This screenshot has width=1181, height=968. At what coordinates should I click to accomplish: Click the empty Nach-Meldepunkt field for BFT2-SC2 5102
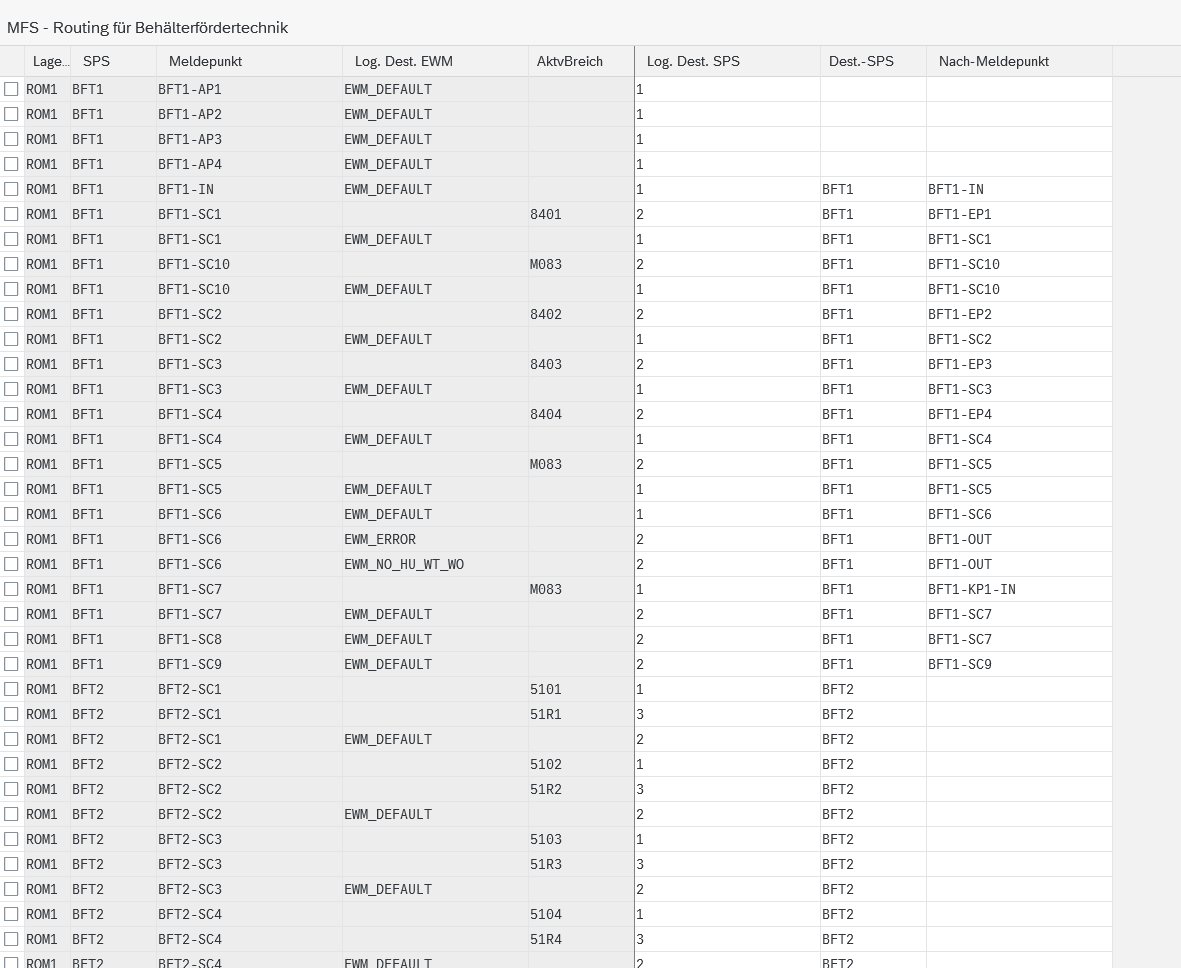1019,764
